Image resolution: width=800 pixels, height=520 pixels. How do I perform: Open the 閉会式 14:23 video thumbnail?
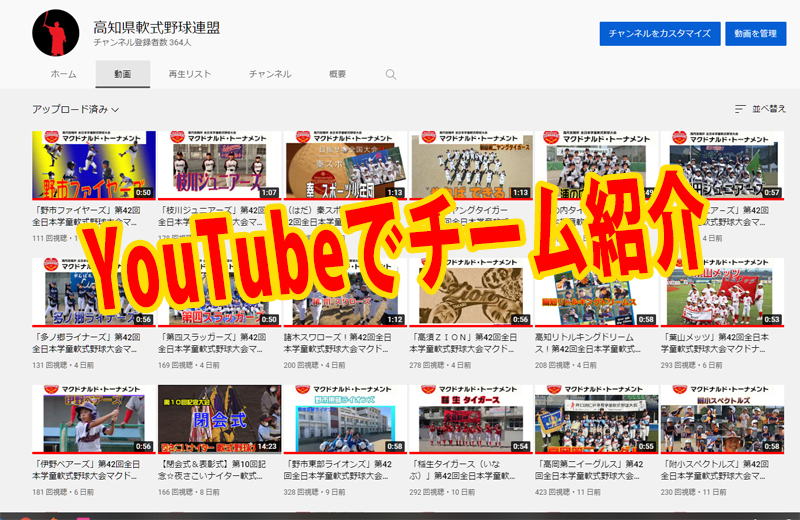click(x=219, y=419)
